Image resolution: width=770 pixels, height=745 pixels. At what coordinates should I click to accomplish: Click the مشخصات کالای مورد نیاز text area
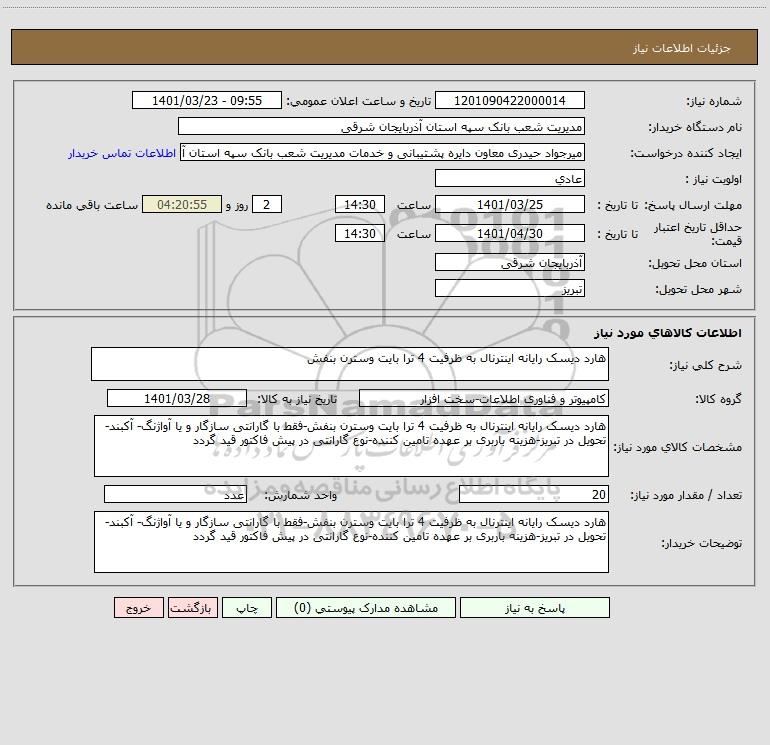click(x=351, y=446)
